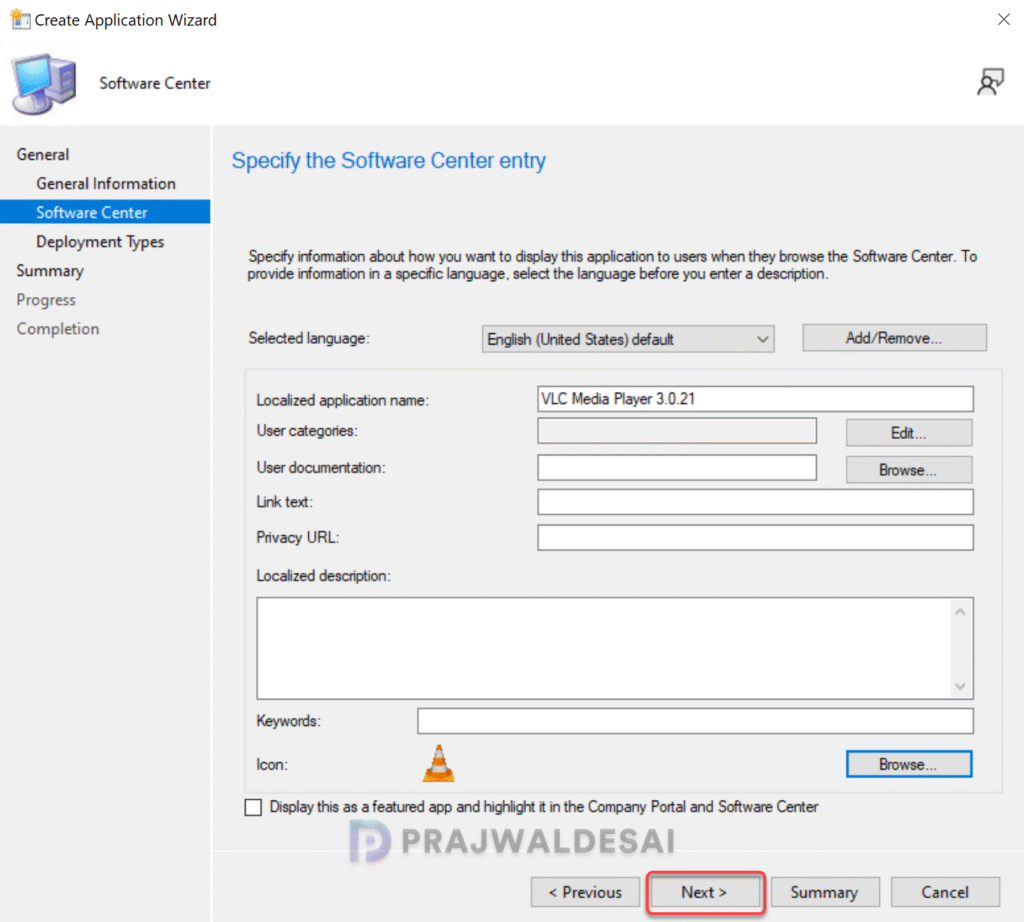Click description box scroll up arrow

[960, 612]
